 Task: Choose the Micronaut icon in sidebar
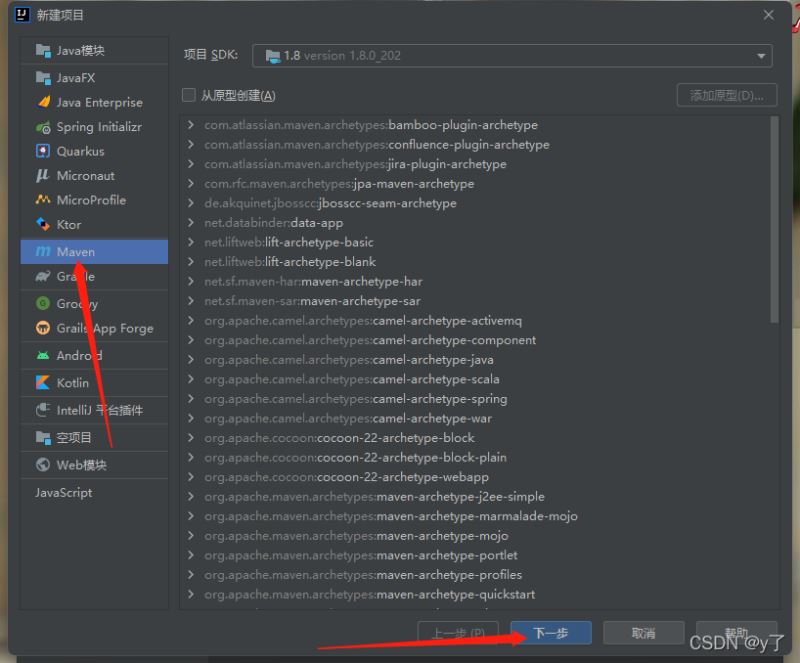pos(42,175)
